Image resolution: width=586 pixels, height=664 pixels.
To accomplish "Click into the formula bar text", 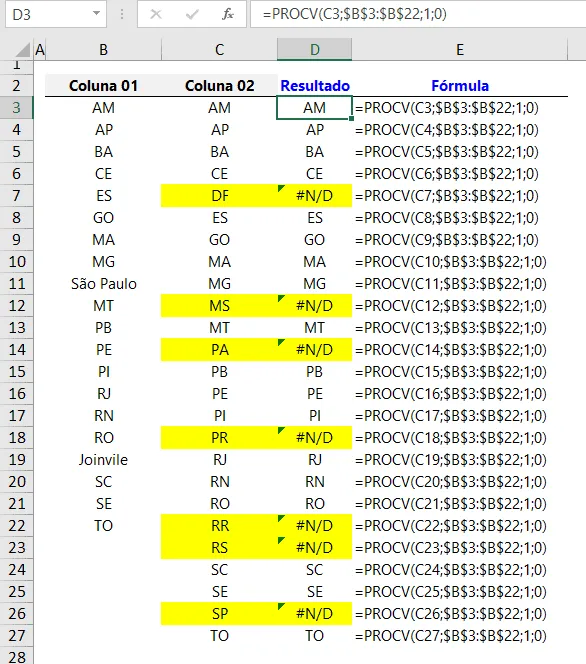I will [x=418, y=14].
